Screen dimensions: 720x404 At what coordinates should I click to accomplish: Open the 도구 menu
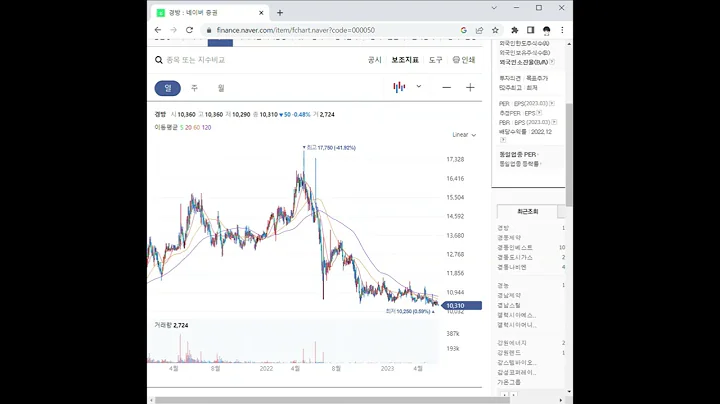click(x=436, y=60)
